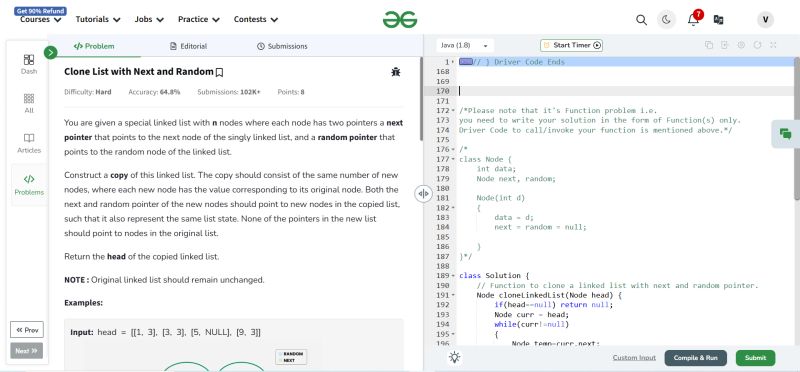Expand folded code at line 1
The height and width of the screenshot is (372, 800).
454,62
